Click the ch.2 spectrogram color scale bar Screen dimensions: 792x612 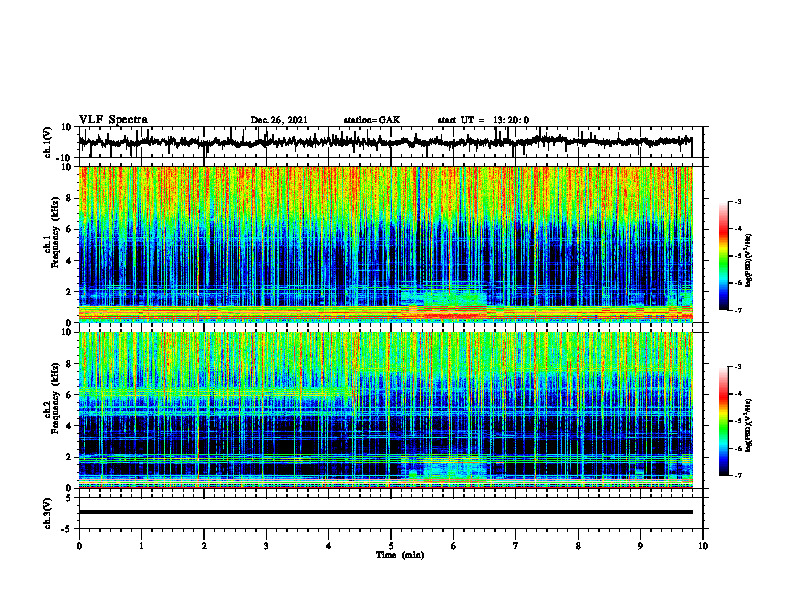point(723,421)
